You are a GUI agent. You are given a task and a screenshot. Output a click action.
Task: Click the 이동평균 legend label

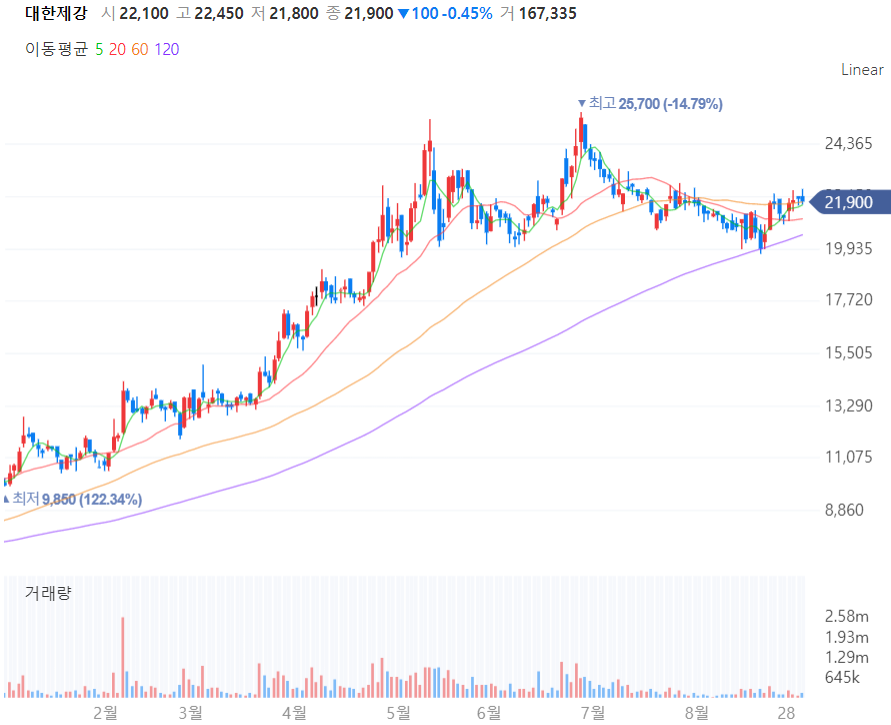(x=56, y=49)
